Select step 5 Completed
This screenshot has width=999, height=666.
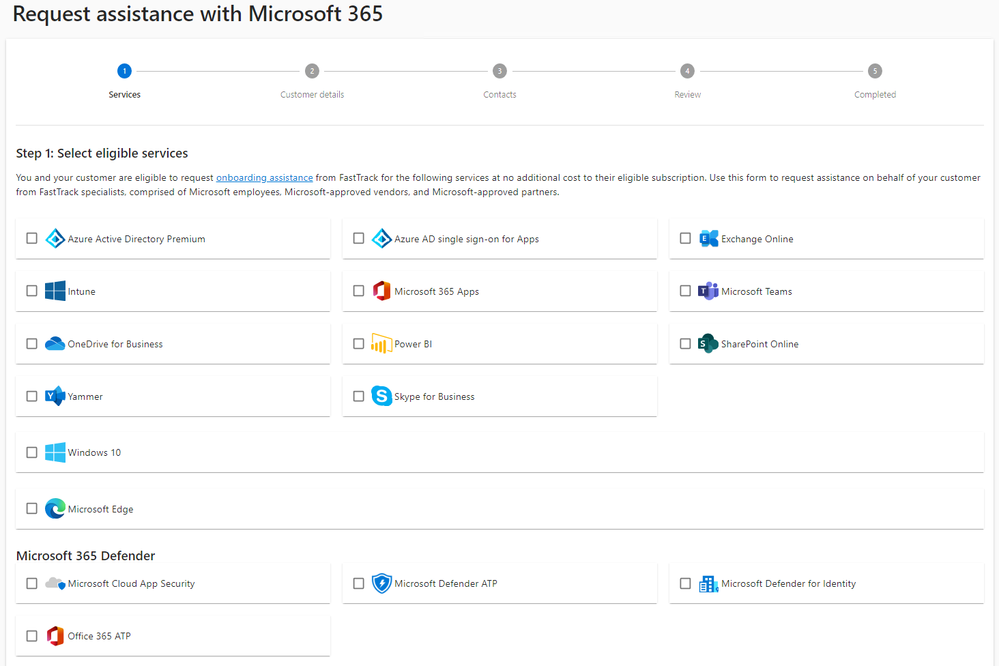tap(875, 71)
